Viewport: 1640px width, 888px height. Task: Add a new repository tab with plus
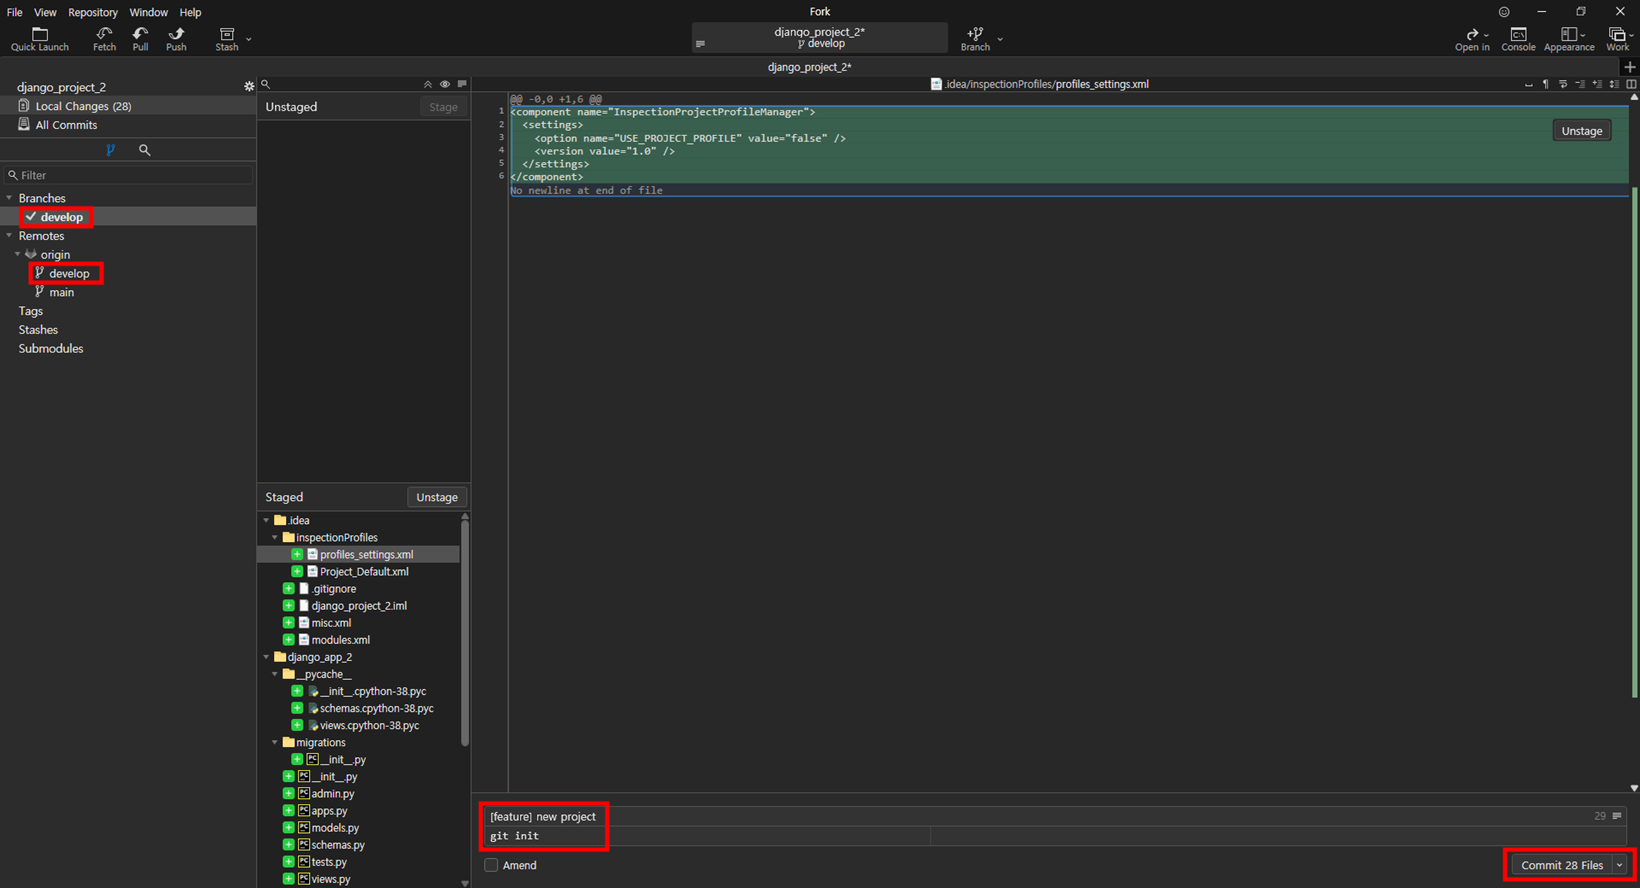pos(1630,67)
